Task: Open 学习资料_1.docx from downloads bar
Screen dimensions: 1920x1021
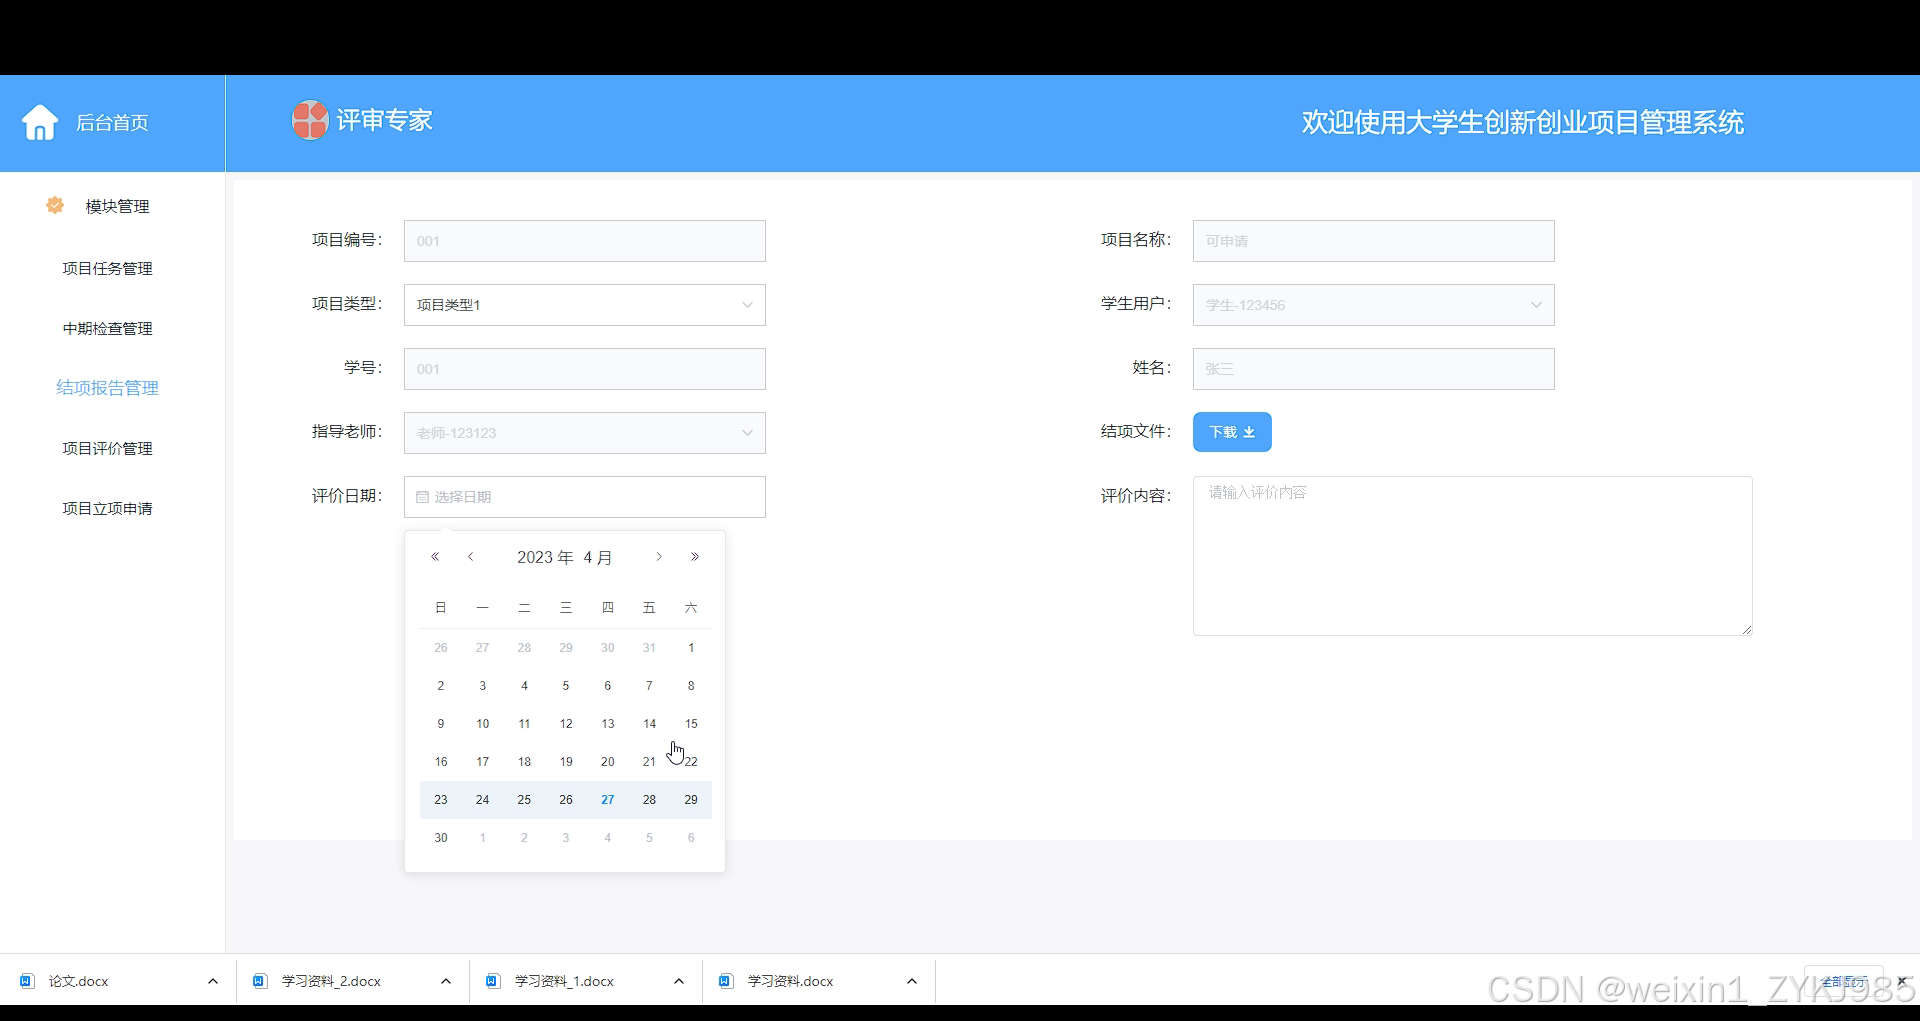Action: click(564, 981)
